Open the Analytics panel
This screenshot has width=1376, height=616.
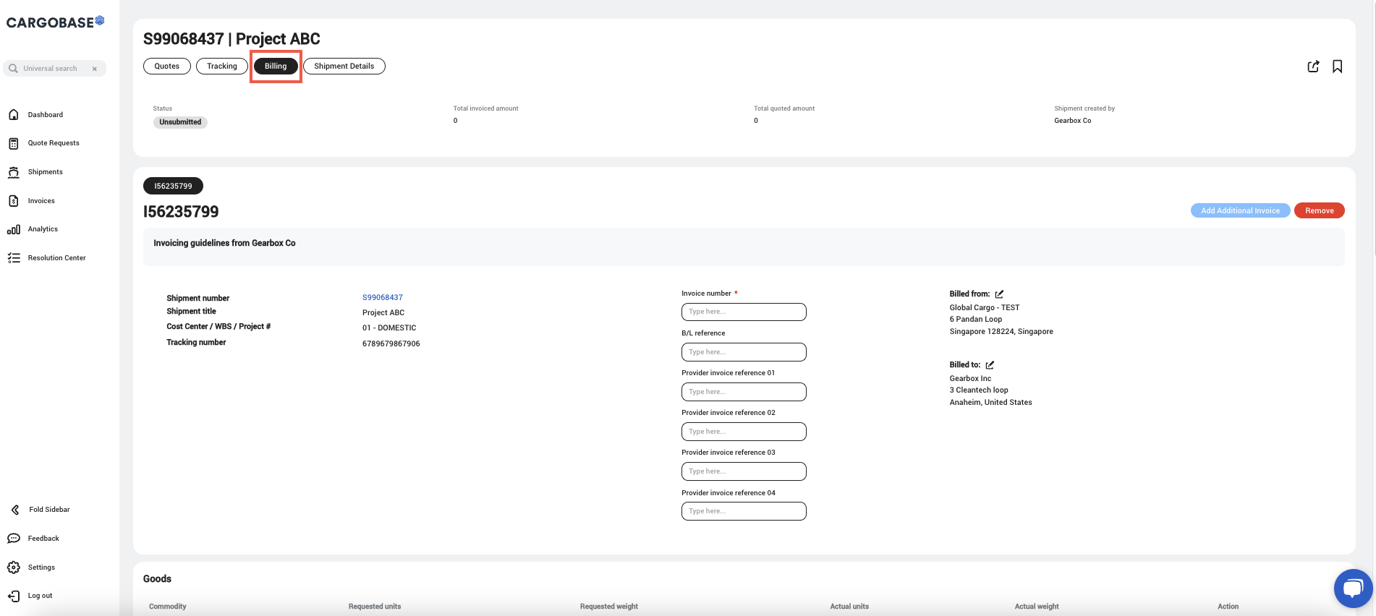(42, 228)
